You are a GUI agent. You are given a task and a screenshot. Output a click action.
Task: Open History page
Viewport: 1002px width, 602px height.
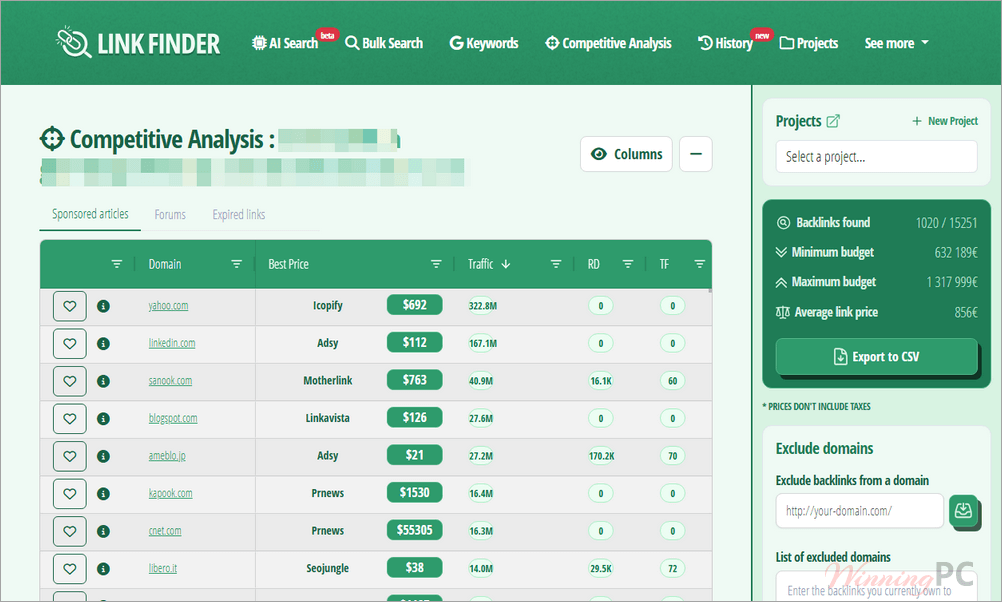(x=725, y=43)
